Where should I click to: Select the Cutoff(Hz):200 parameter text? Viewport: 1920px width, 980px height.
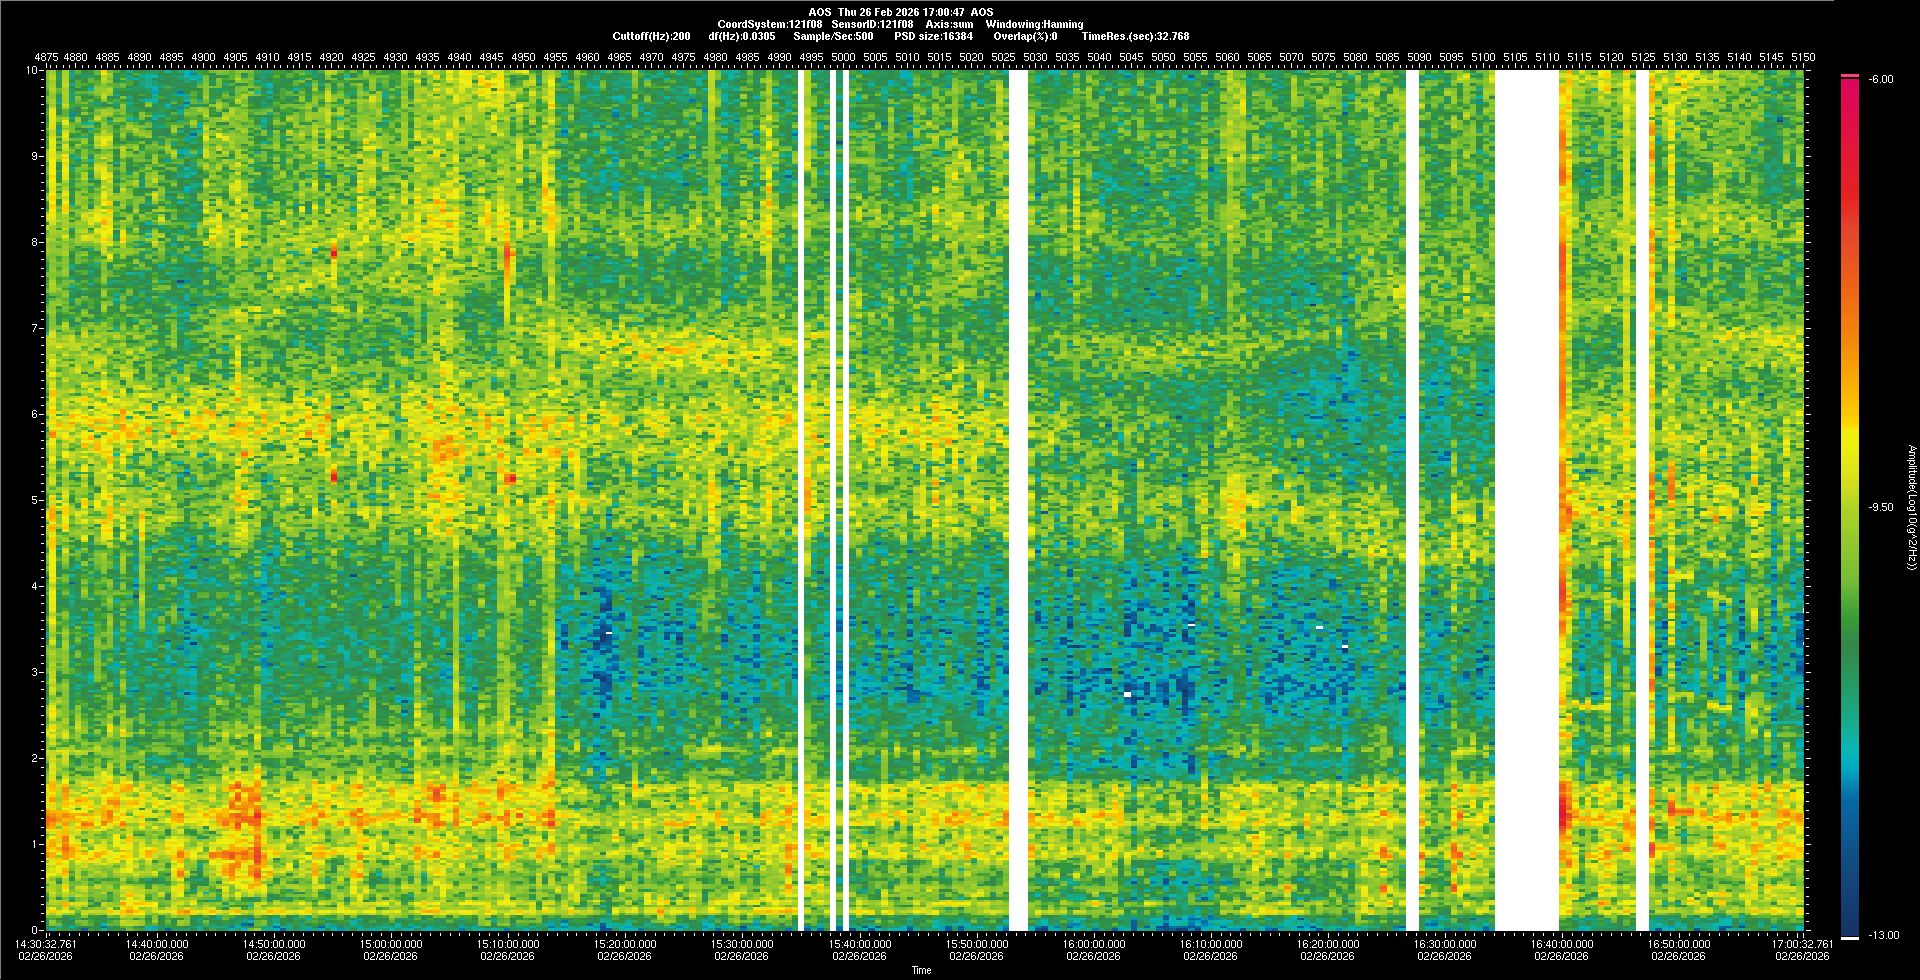(x=651, y=36)
